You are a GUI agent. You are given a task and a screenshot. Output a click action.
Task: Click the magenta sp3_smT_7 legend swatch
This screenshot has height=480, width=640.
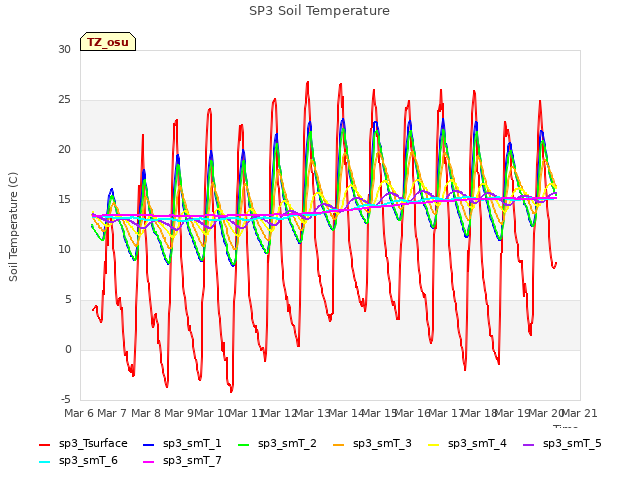coord(149,462)
